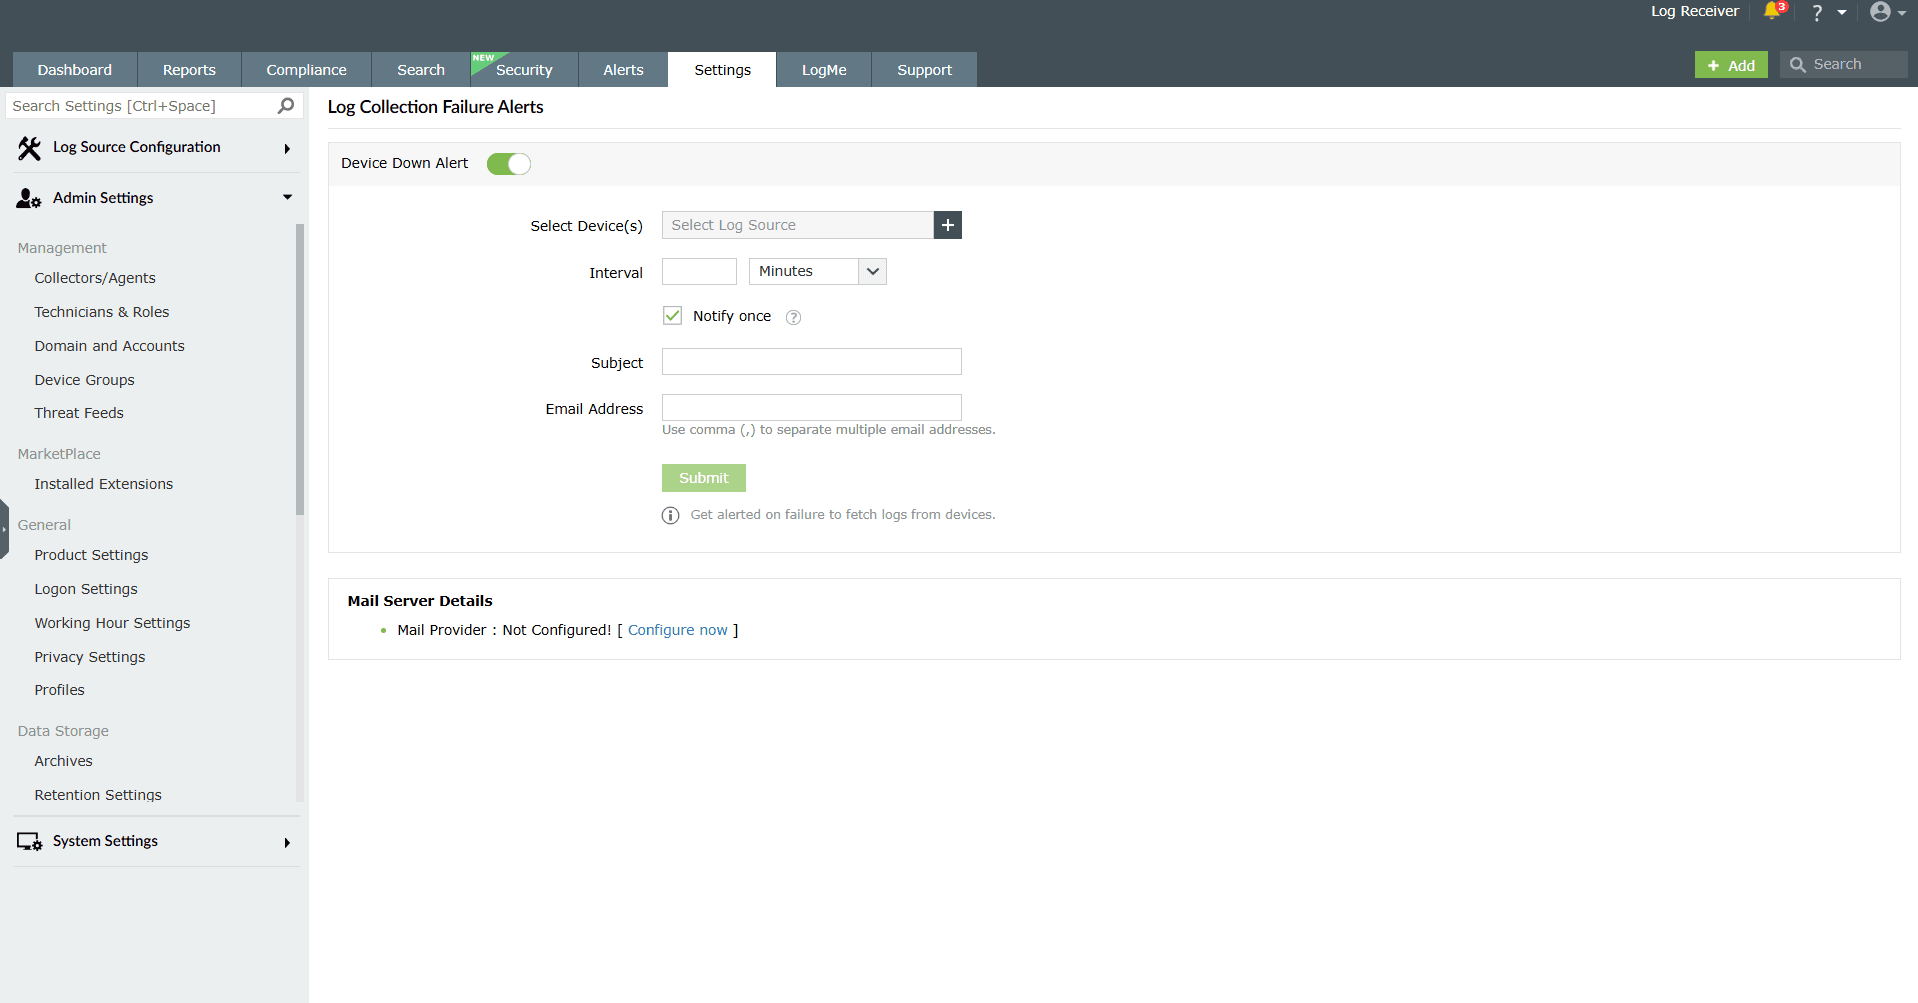Click the green Add button

point(1731,65)
